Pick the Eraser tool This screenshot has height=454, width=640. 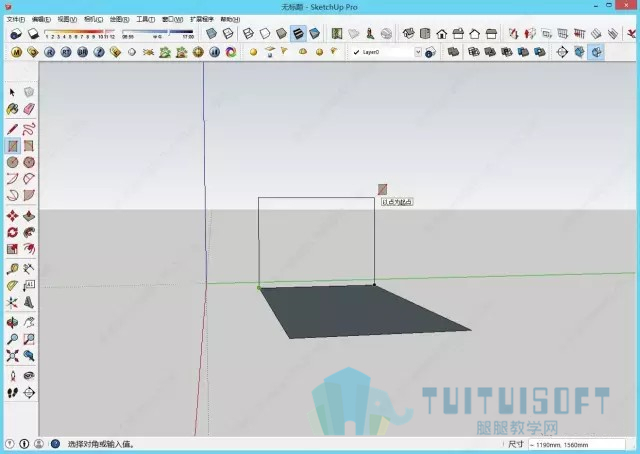(29, 109)
